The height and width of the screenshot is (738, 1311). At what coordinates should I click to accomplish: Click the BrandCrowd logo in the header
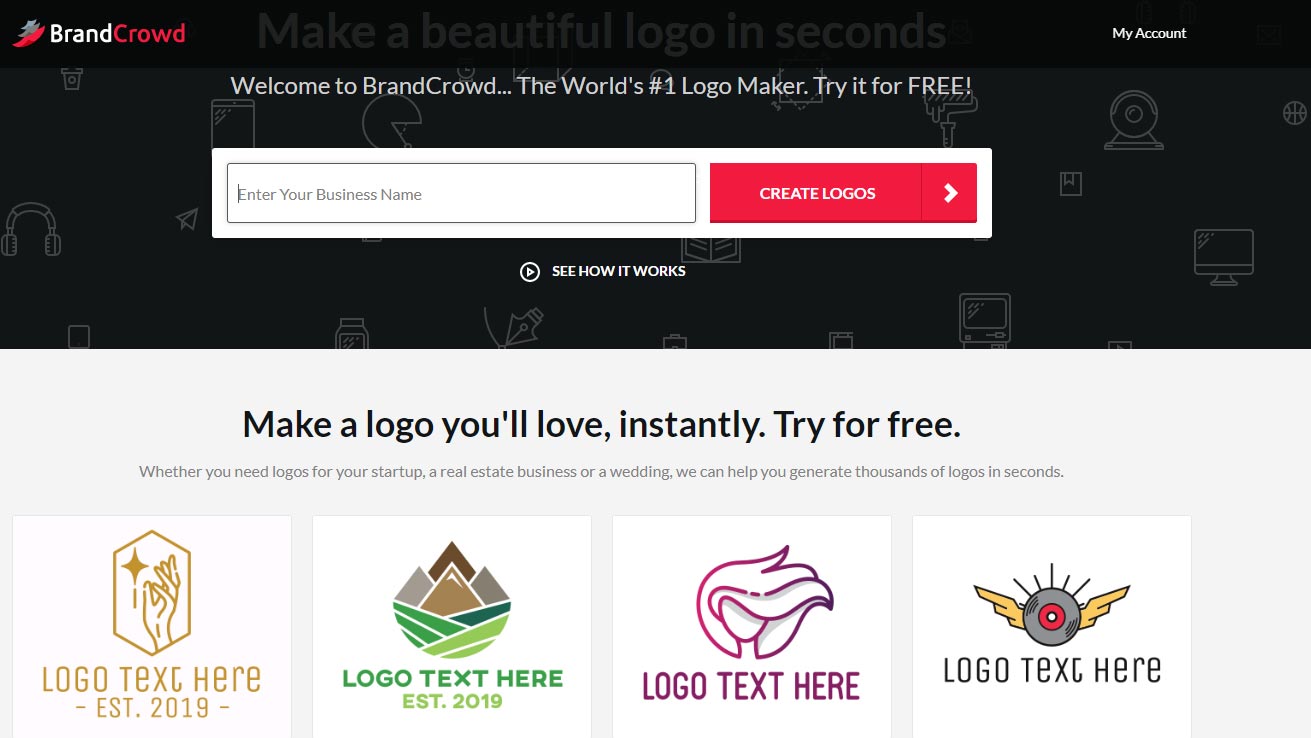click(x=99, y=33)
